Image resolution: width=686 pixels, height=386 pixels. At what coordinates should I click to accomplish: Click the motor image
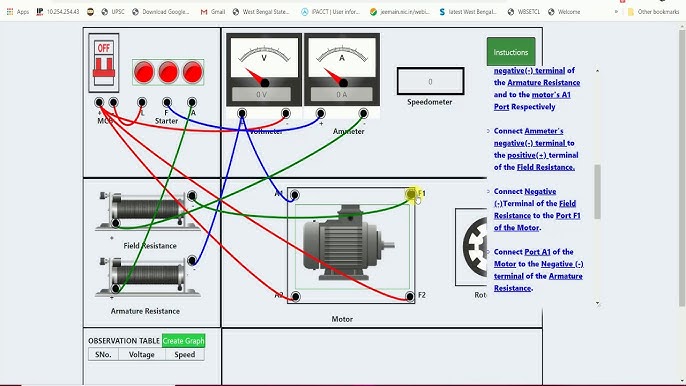pos(348,243)
